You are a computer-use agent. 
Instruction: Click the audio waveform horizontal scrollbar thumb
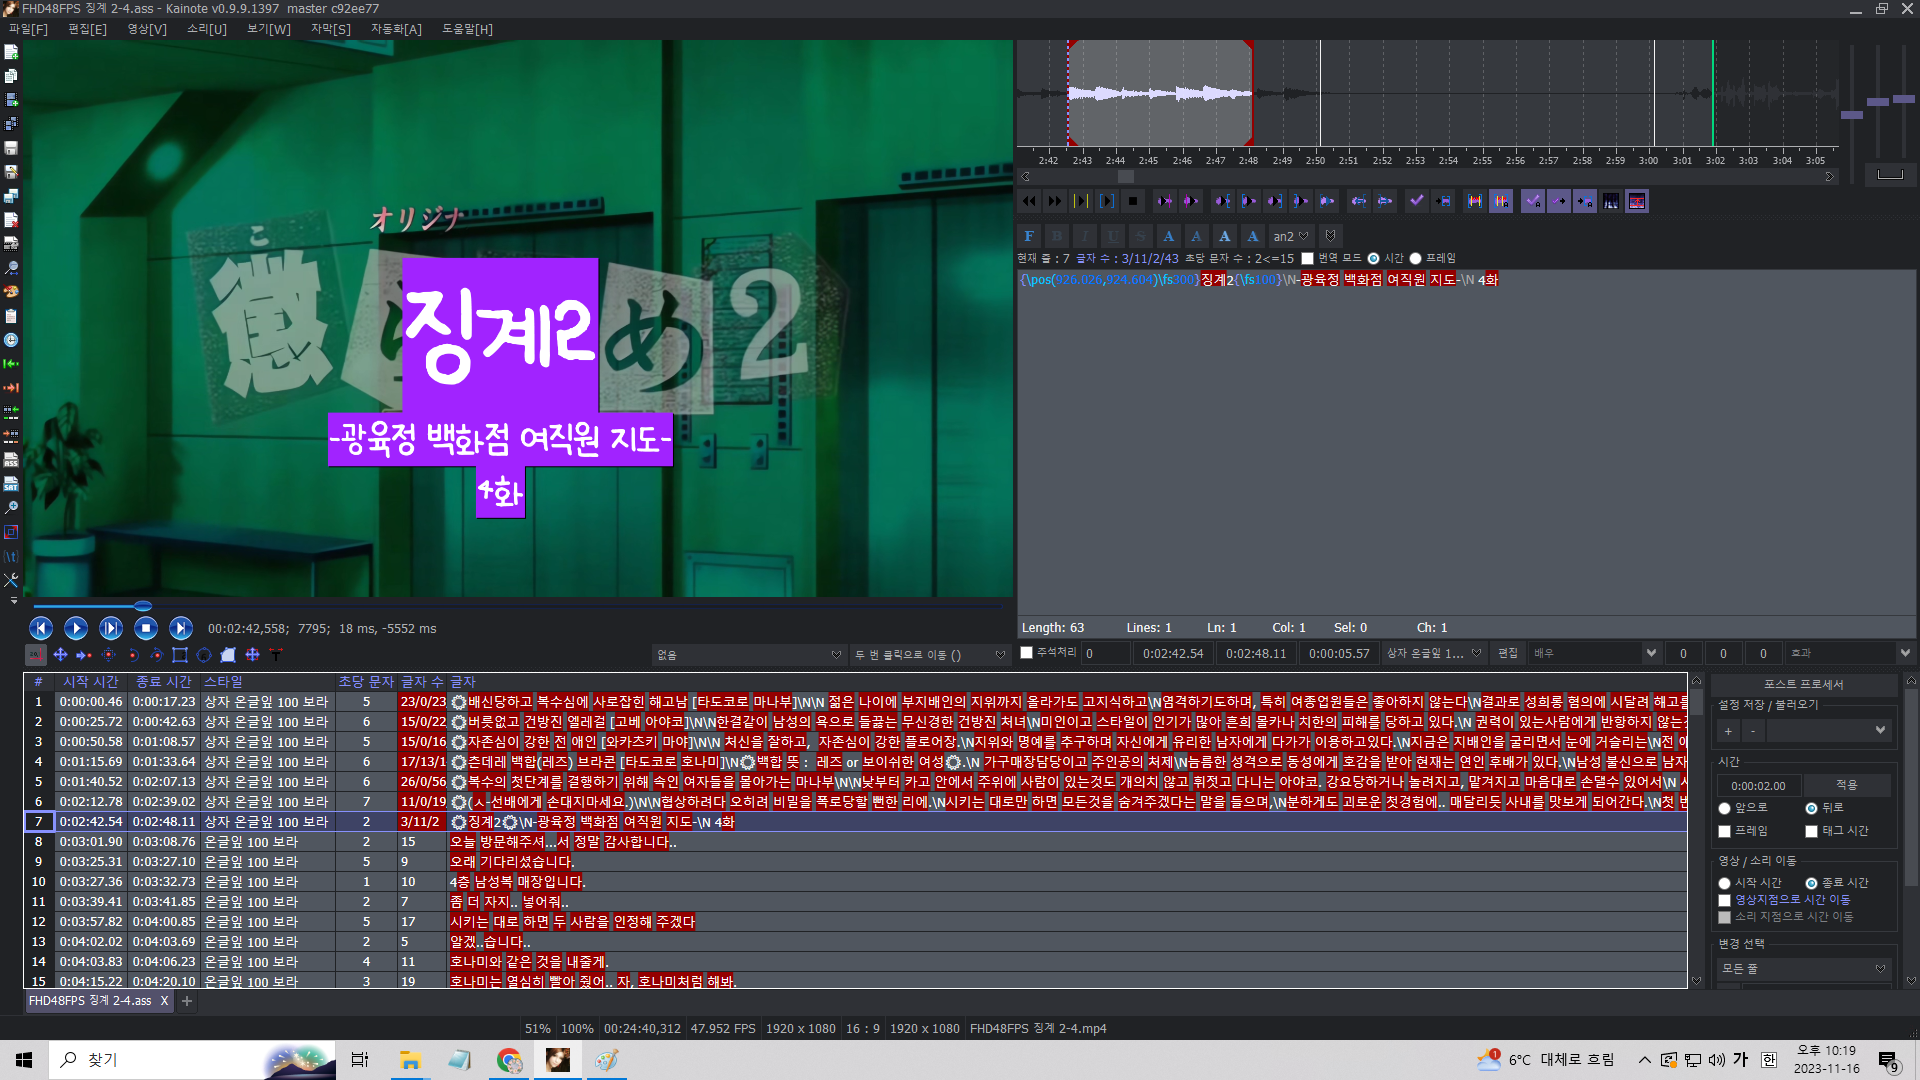1126,177
